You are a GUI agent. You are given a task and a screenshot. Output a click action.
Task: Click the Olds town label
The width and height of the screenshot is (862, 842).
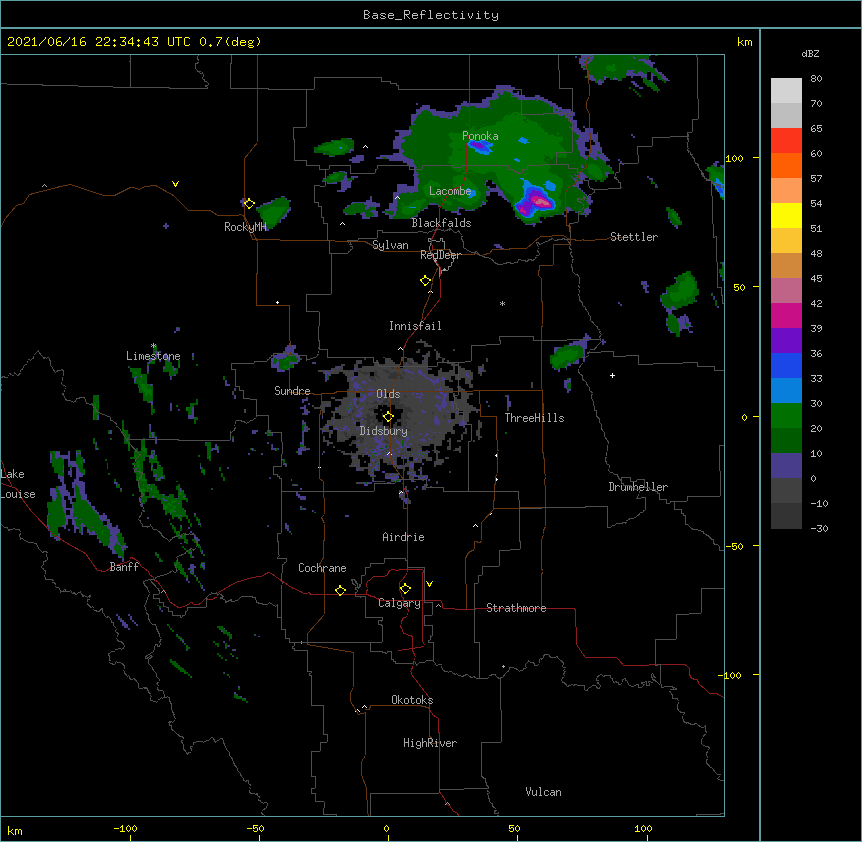(388, 394)
